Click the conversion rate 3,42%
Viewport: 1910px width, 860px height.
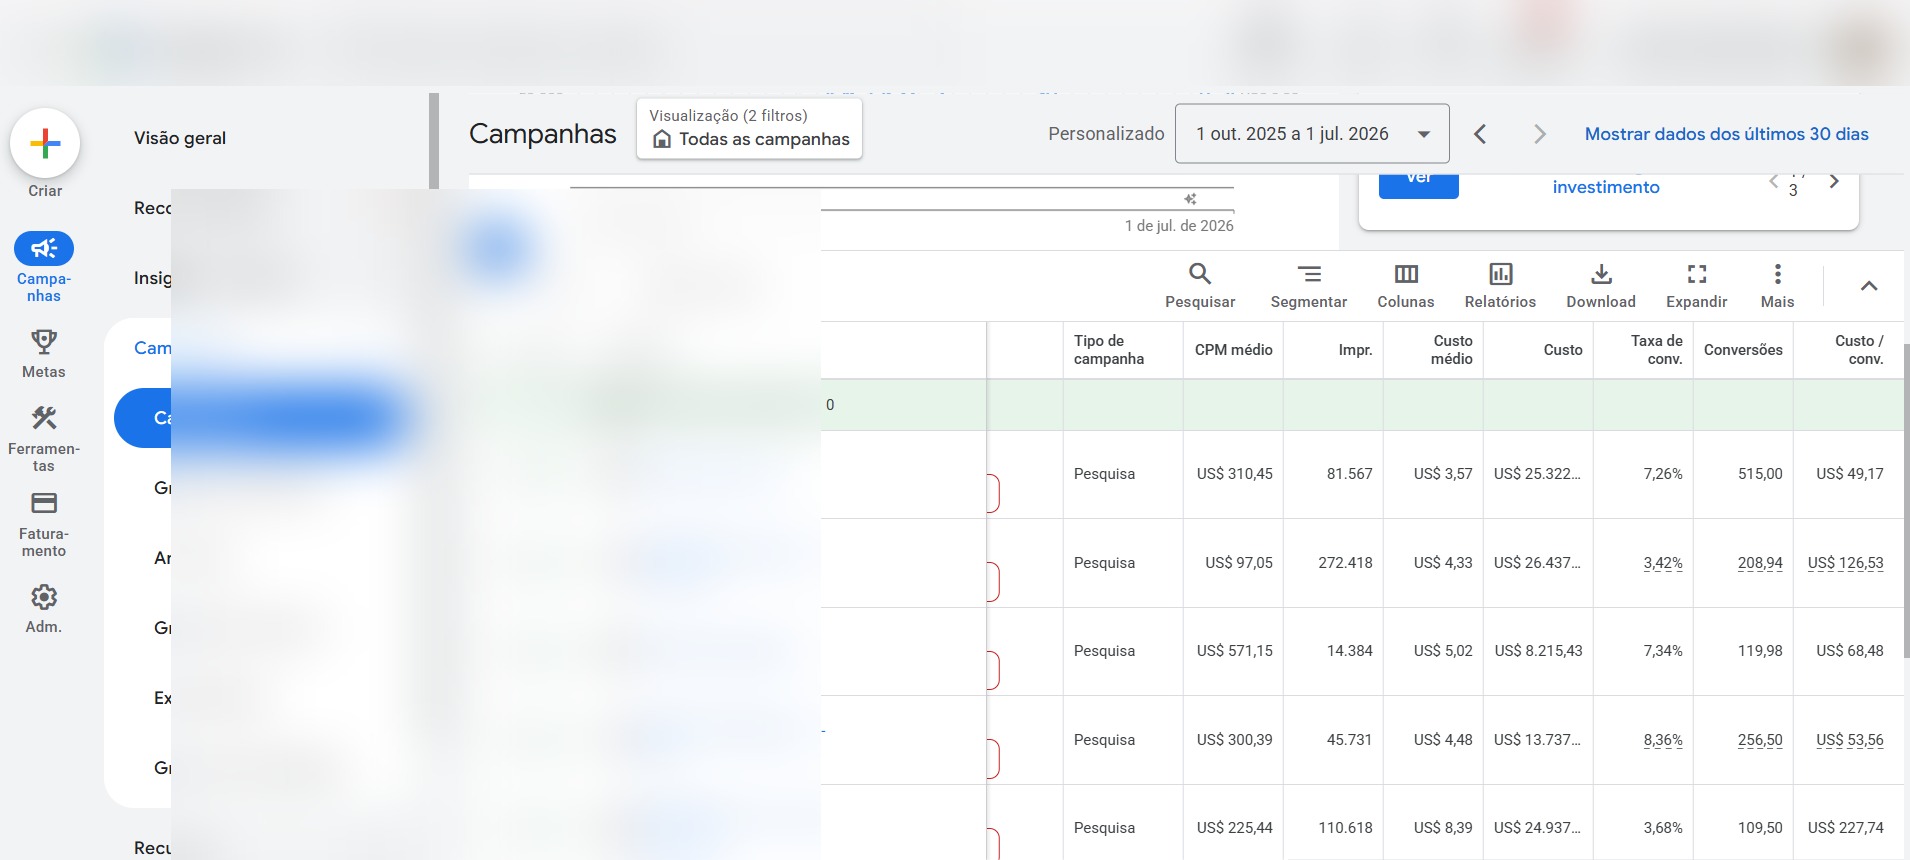(1663, 563)
